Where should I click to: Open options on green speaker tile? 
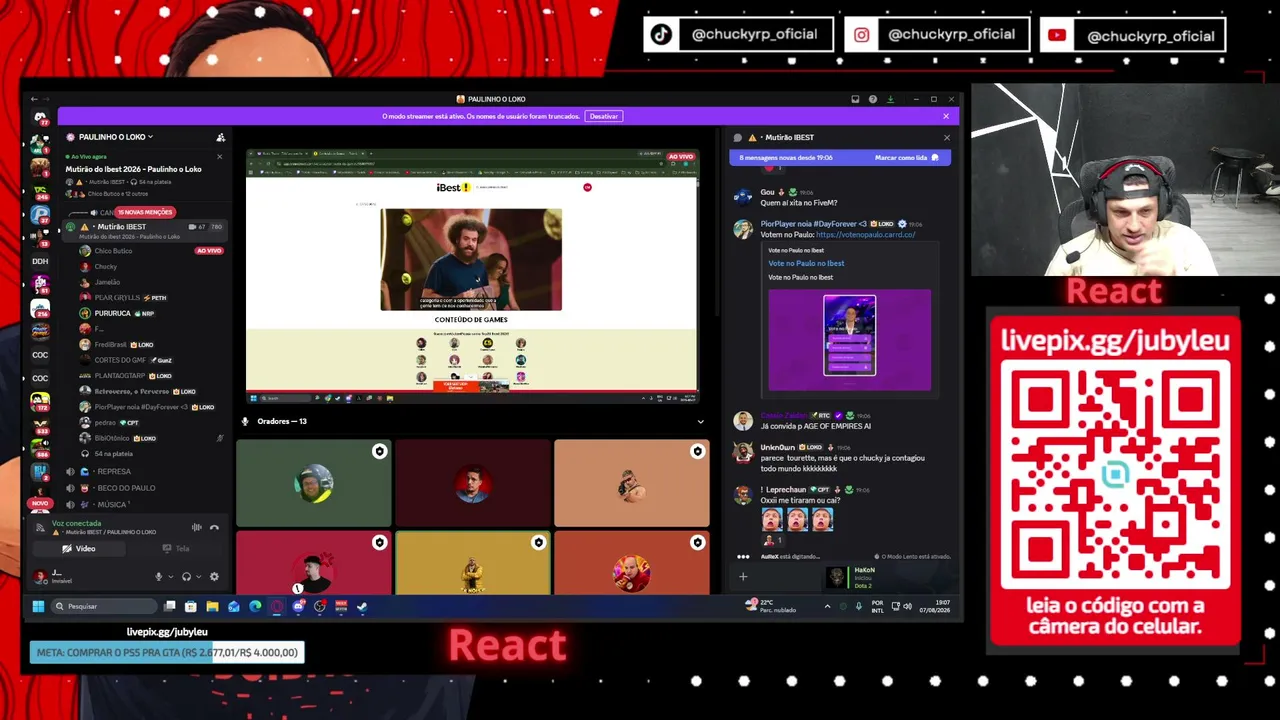coord(379,451)
